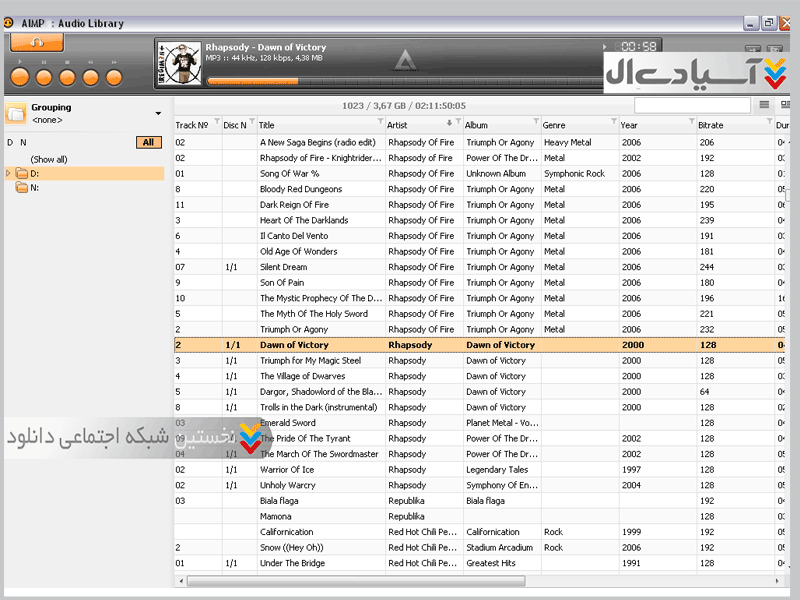This screenshot has height=600, width=800.
Task: Click the orange Play button
Action: (19, 77)
